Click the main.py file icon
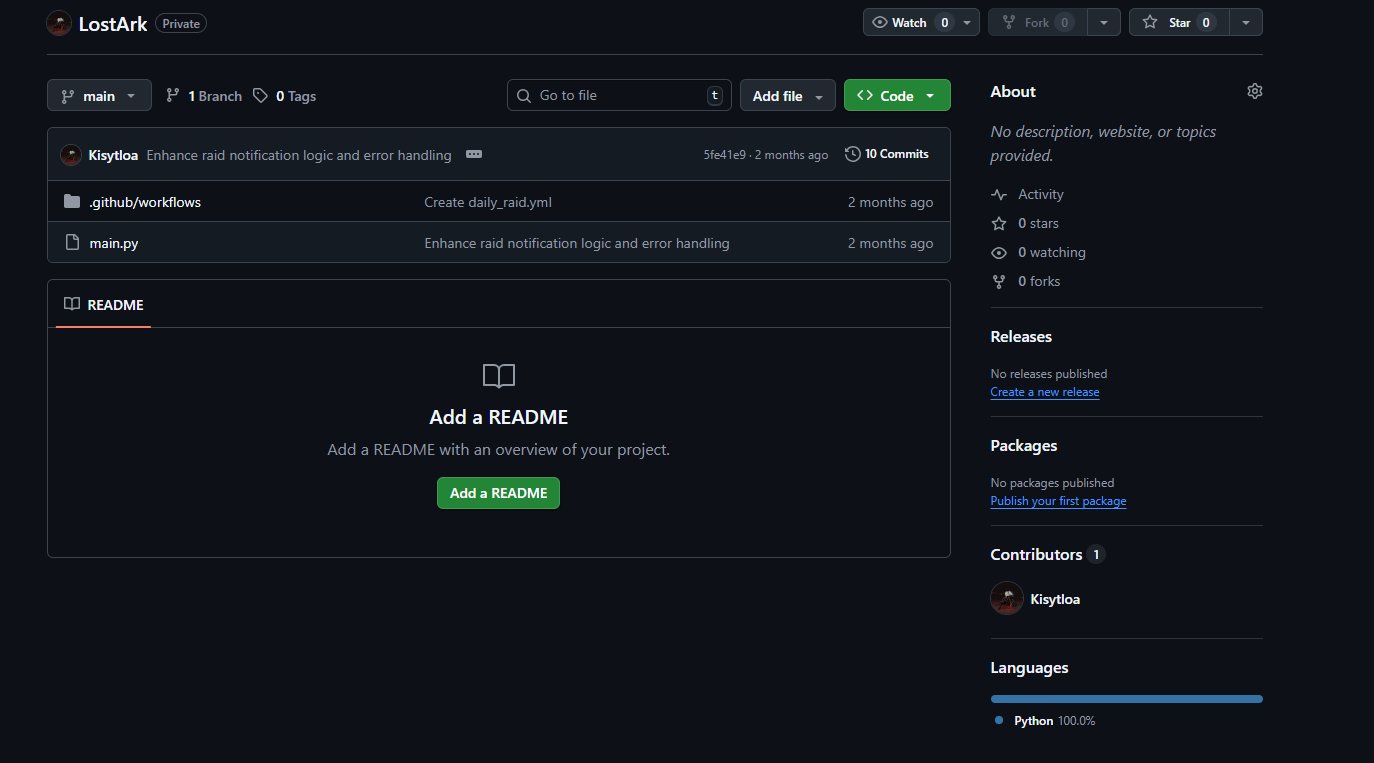The width and height of the screenshot is (1374, 763). pyautogui.click(x=71, y=243)
